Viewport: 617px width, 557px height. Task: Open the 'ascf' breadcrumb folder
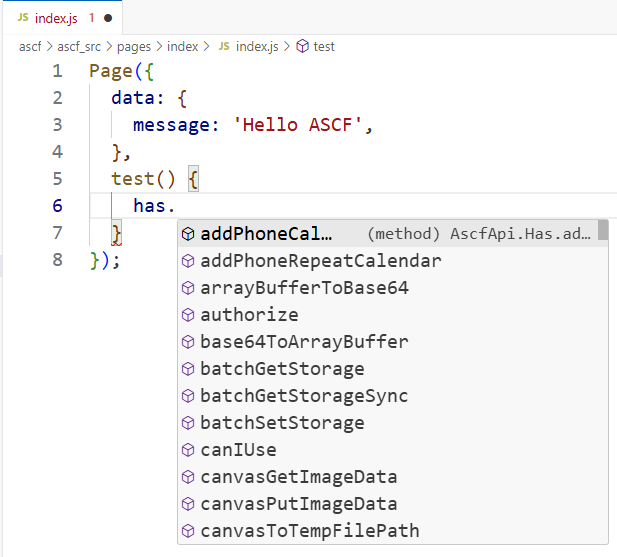click(x=30, y=47)
